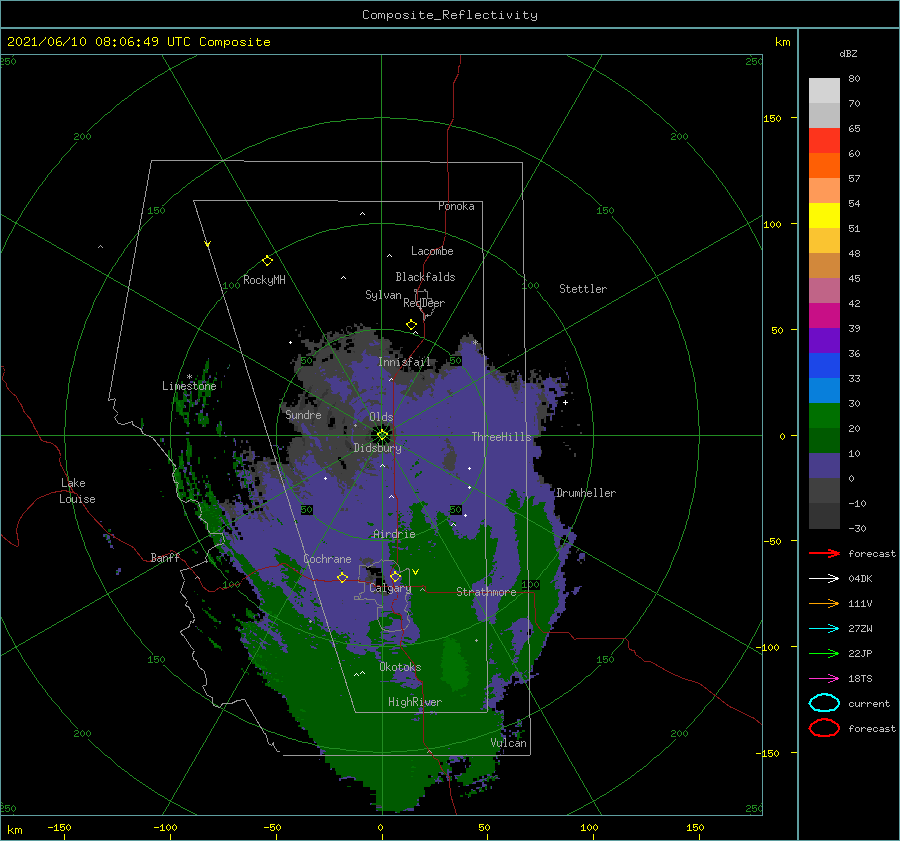
Task: Click the radar site marker beside Olds
Action: [382, 435]
